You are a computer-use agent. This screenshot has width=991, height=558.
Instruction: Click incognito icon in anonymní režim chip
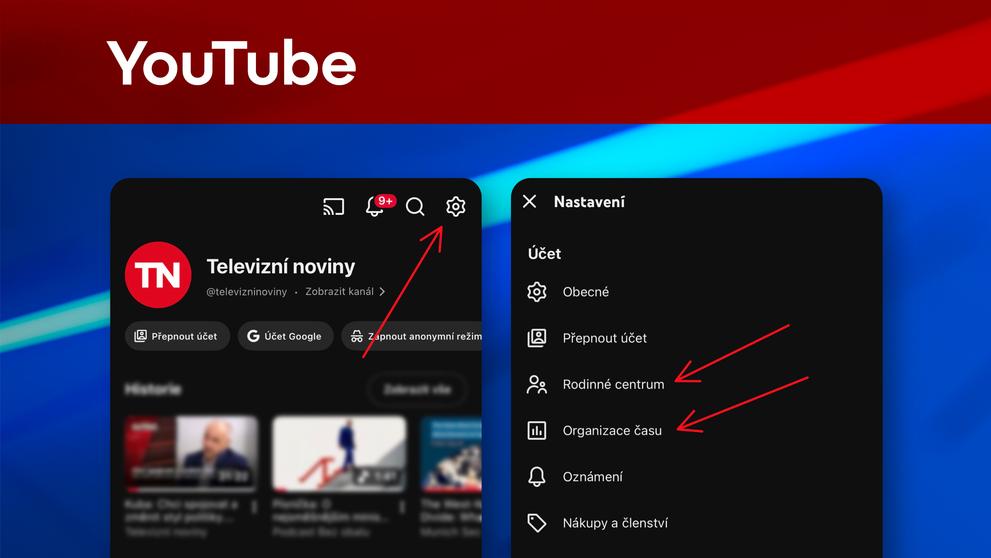357,336
